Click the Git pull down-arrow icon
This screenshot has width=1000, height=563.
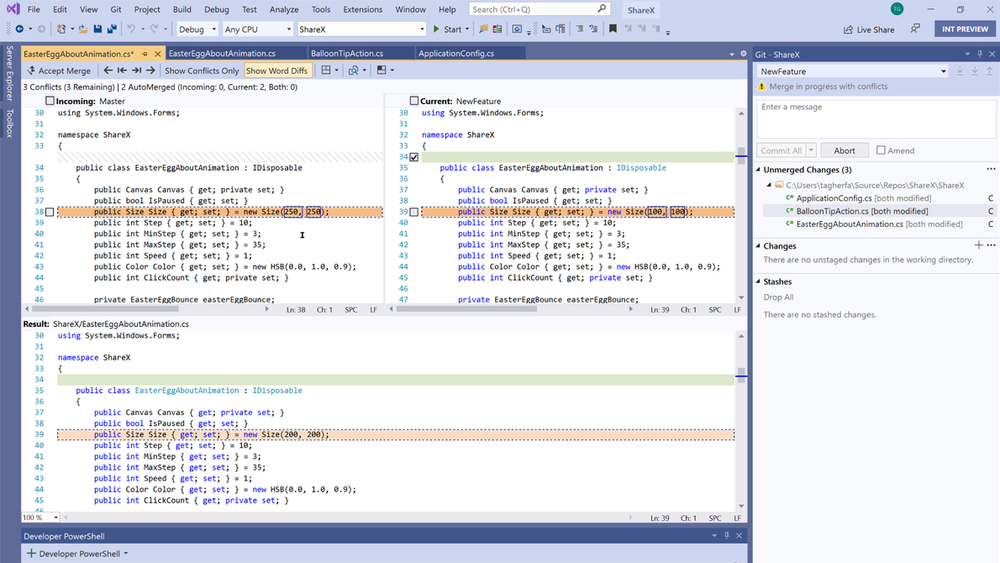[974, 71]
